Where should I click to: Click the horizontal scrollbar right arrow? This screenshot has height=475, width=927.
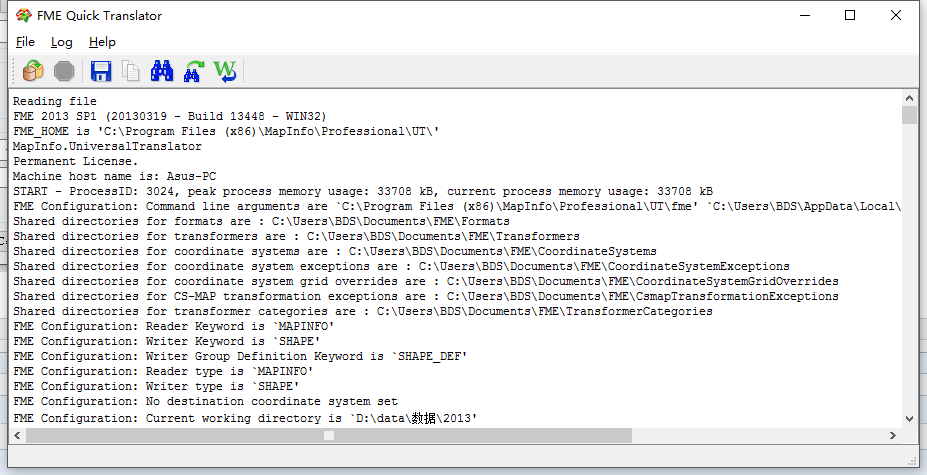[x=893, y=435]
